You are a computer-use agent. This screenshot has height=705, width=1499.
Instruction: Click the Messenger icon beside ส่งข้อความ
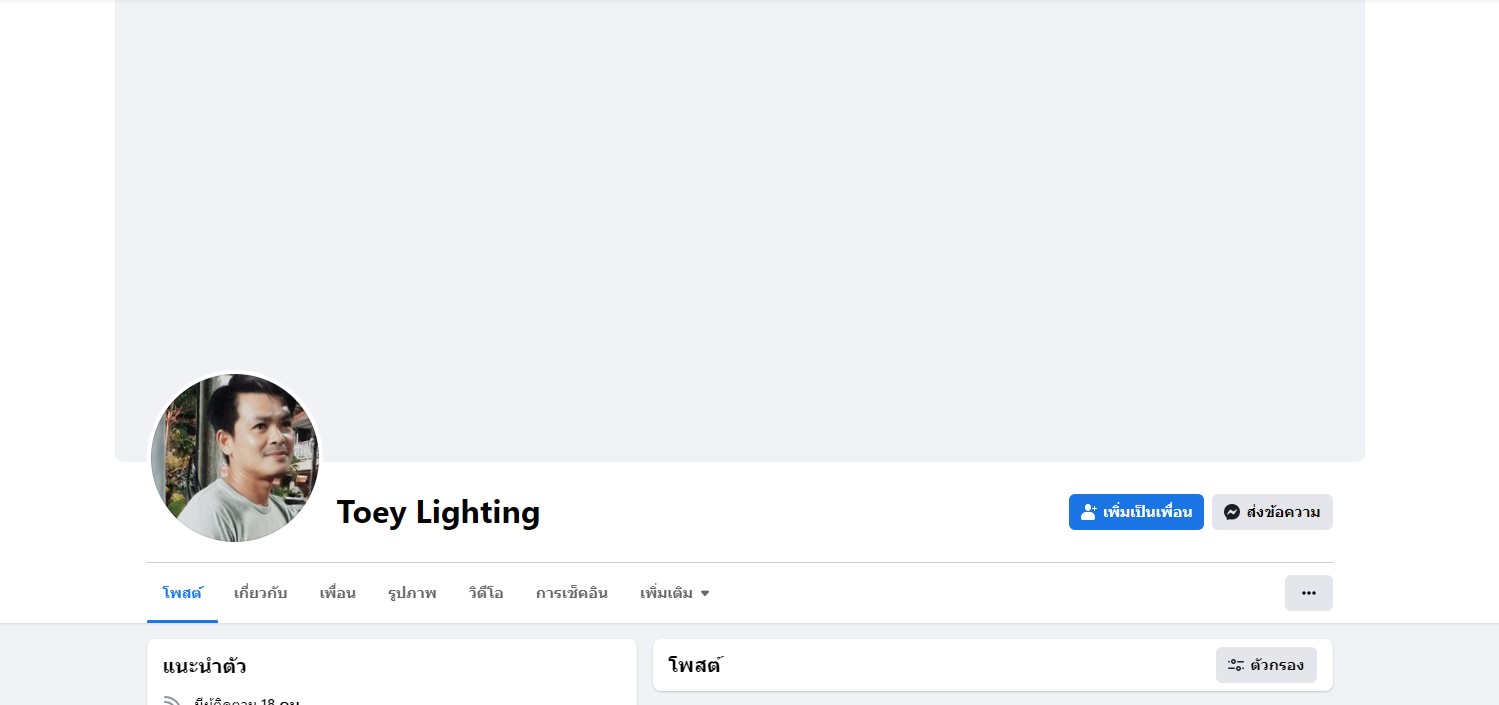(x=1232, y=512)
